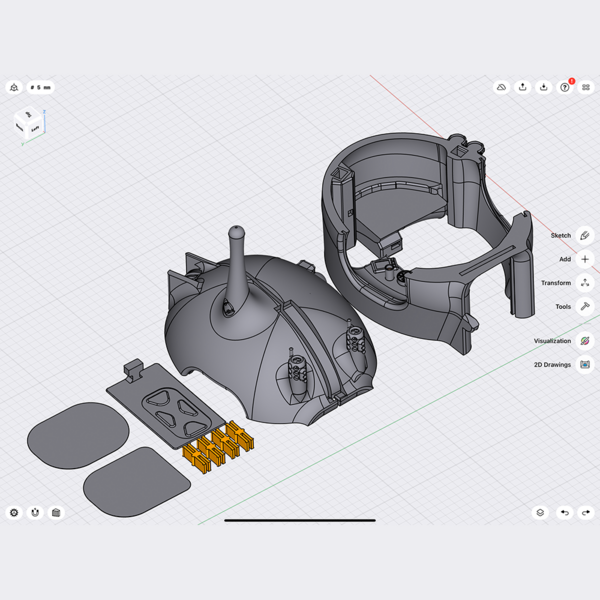Open settings gear at bottom left
Image resolution: width=600 pixels, height=600 pixels.
tap(14, 512)
